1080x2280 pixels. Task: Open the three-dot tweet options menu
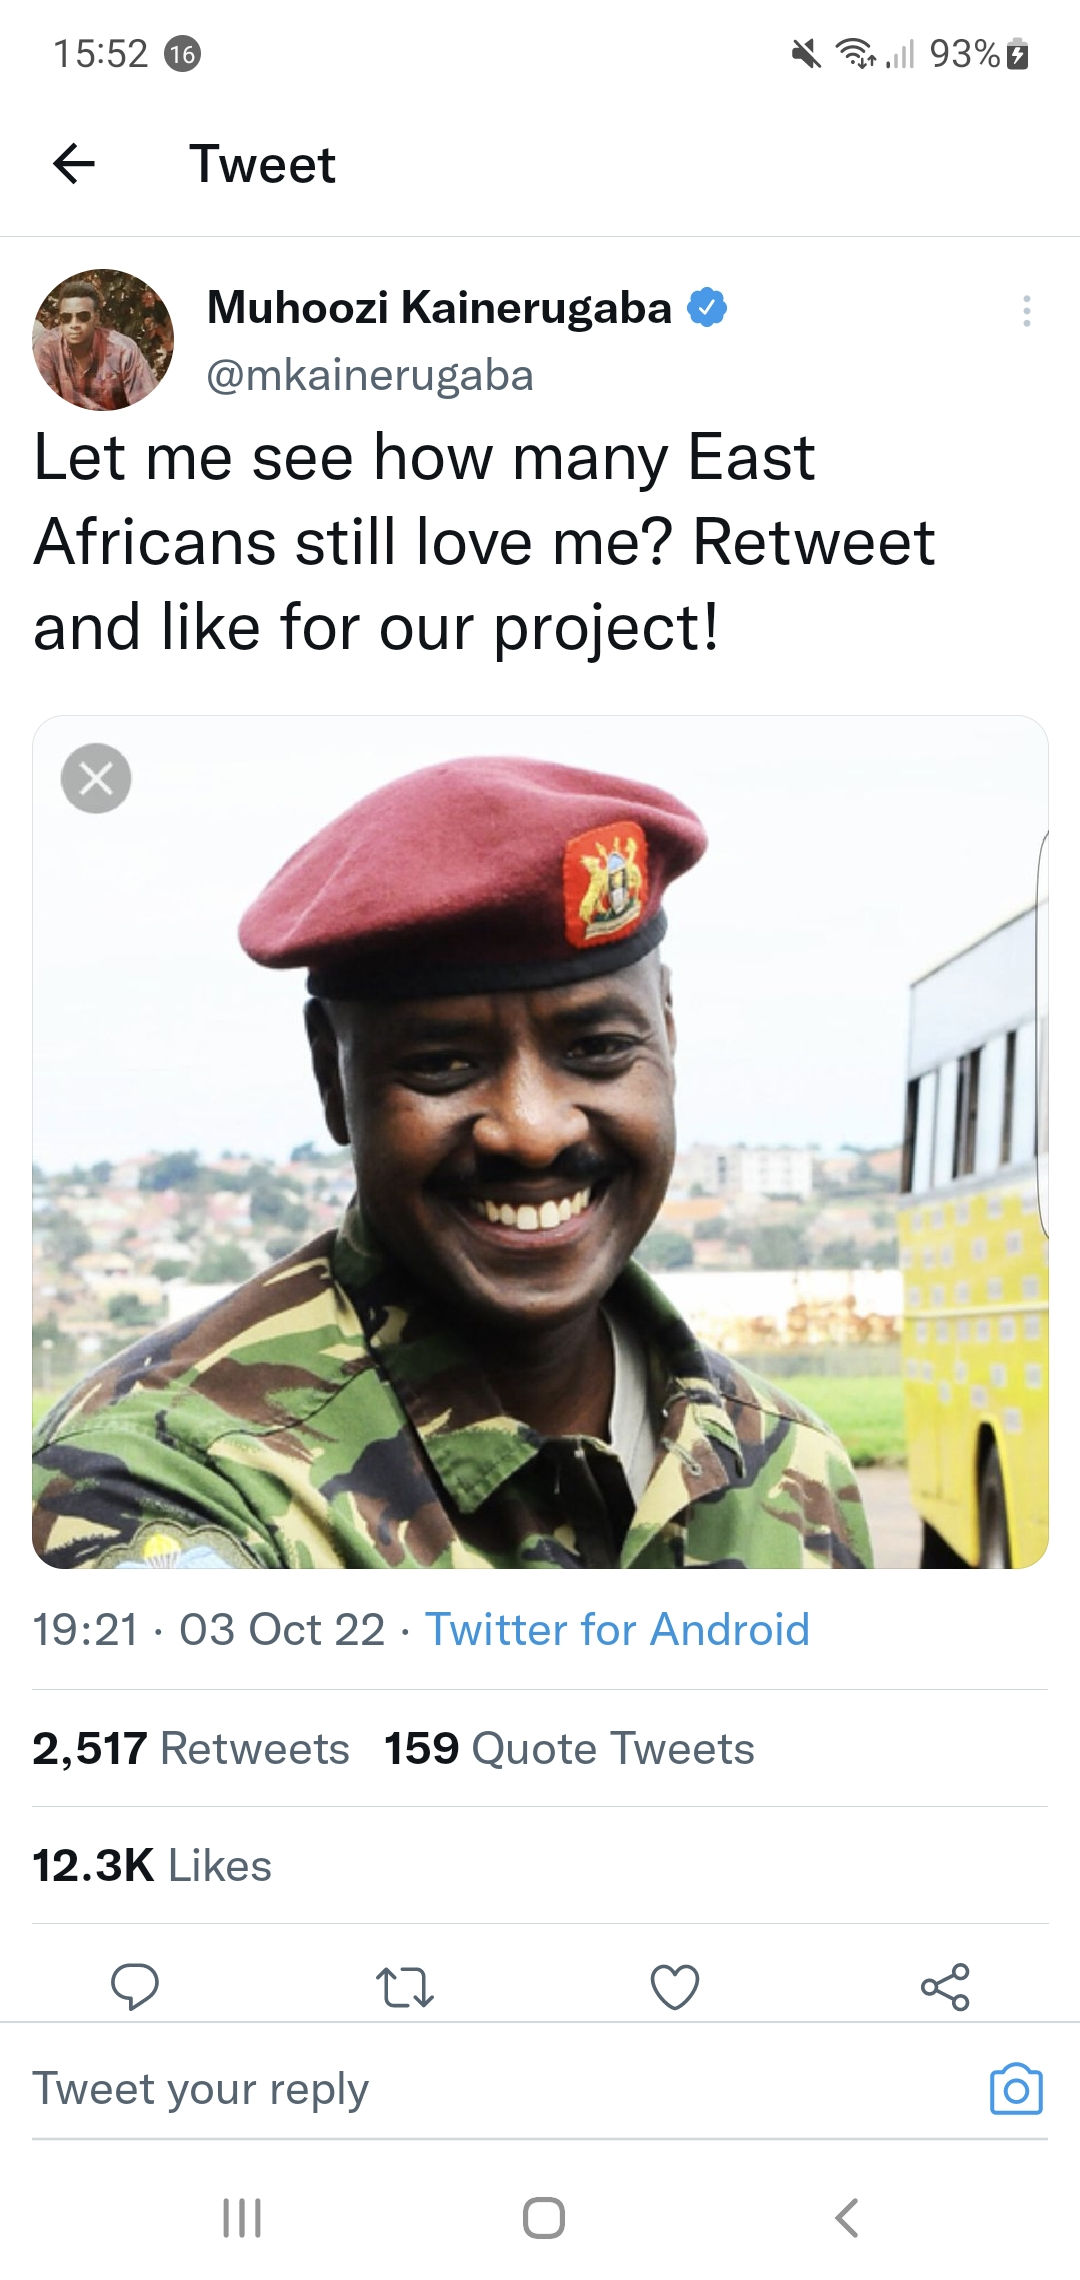point(1026,311)
